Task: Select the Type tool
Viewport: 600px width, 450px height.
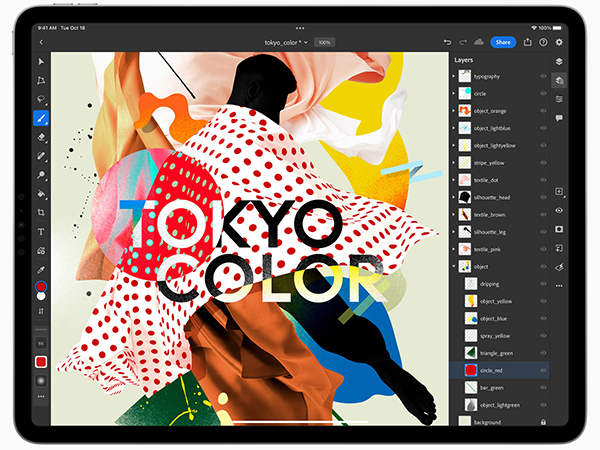Action: 41,232
